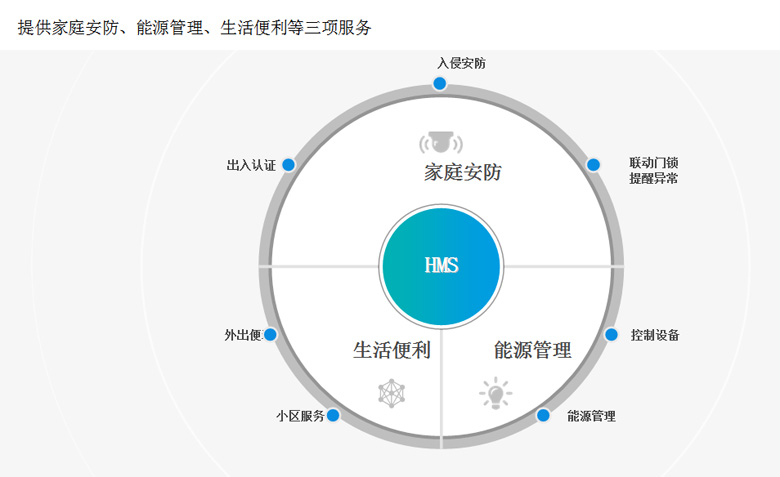Click the 入侵安防 label

462,63
